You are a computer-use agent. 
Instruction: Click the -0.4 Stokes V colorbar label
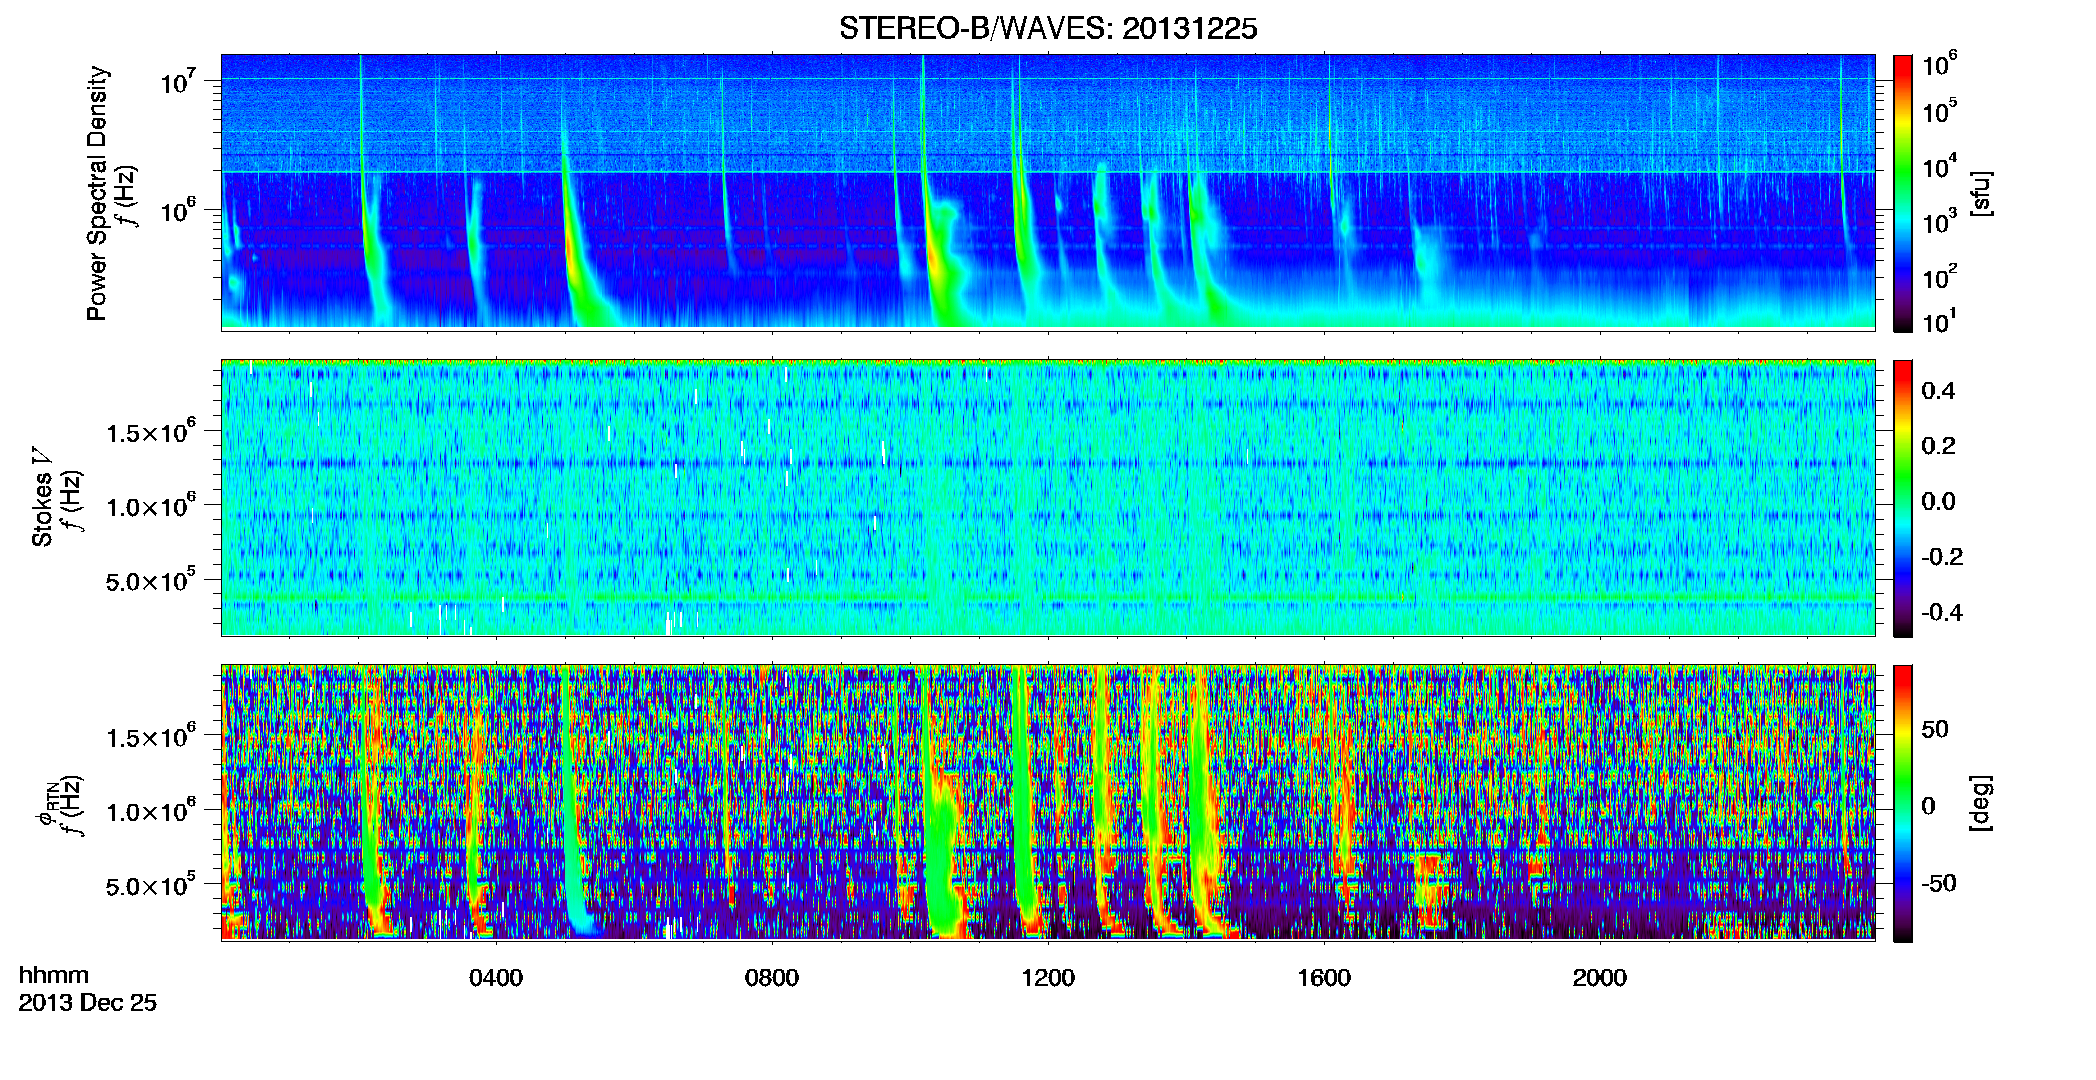coord(1942,612)
